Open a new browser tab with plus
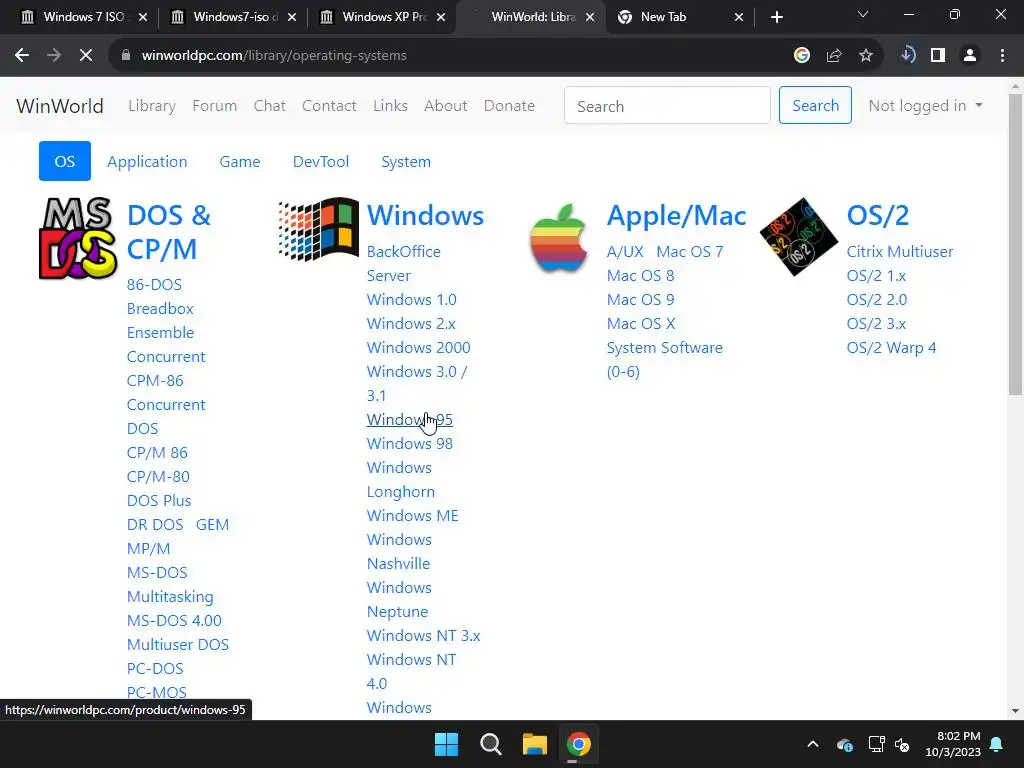1024x768 pixels. point(776,17)
